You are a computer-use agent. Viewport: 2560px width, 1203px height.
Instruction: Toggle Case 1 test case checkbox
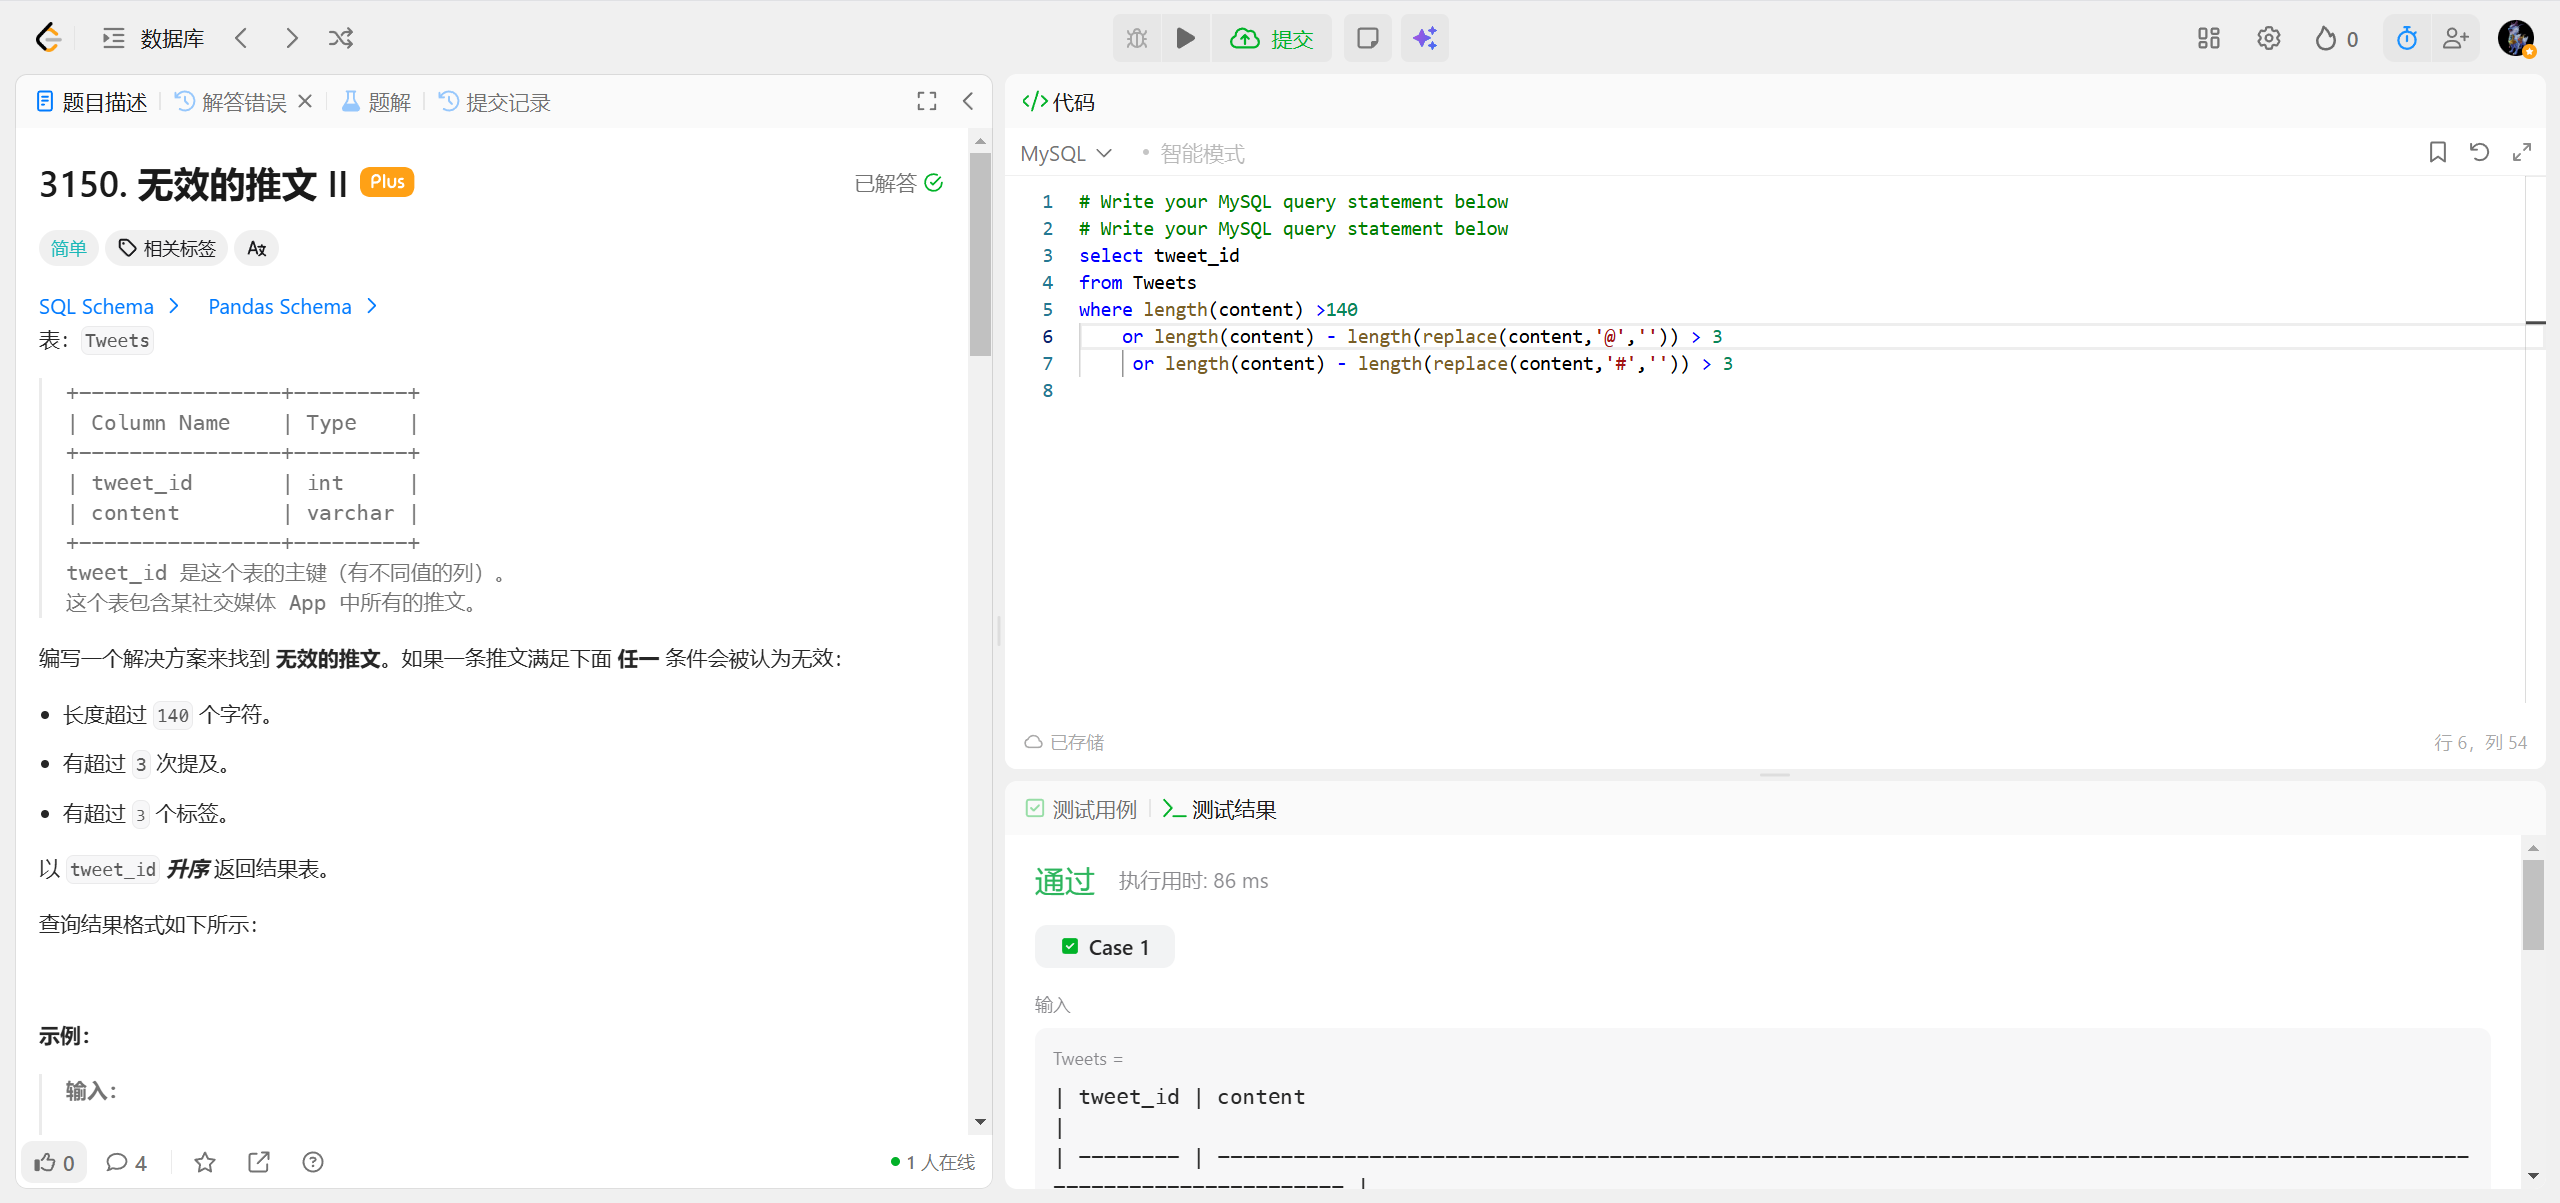tap(1070, 946)
